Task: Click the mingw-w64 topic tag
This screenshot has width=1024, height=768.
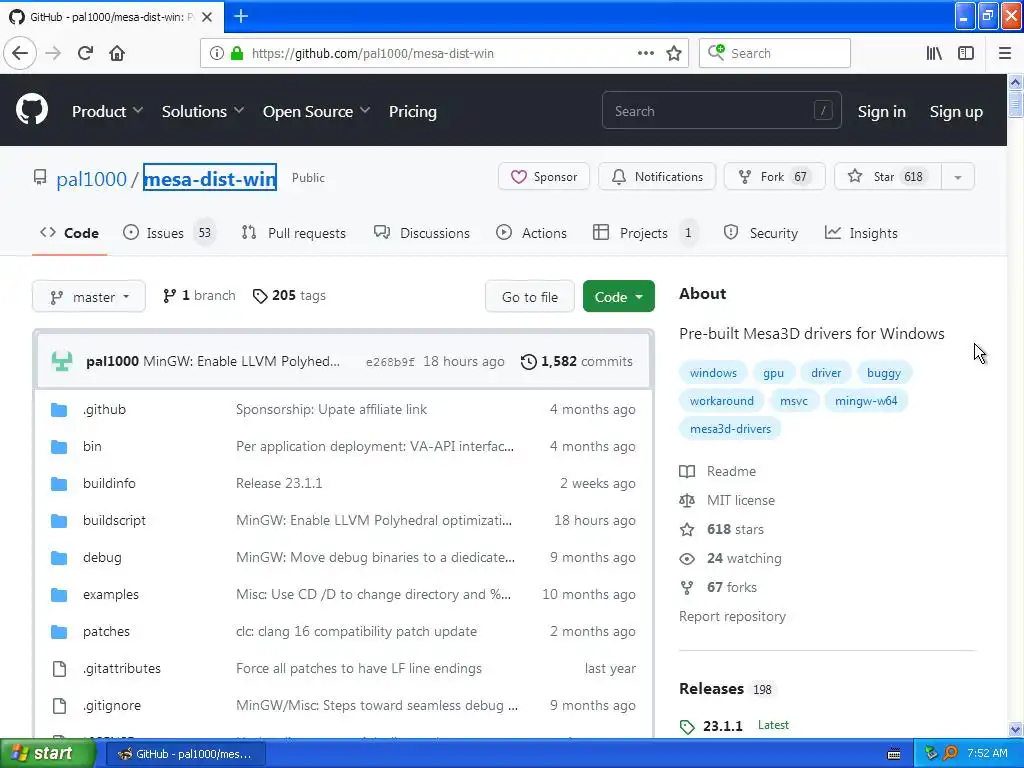Action: [x=866, y=401]
